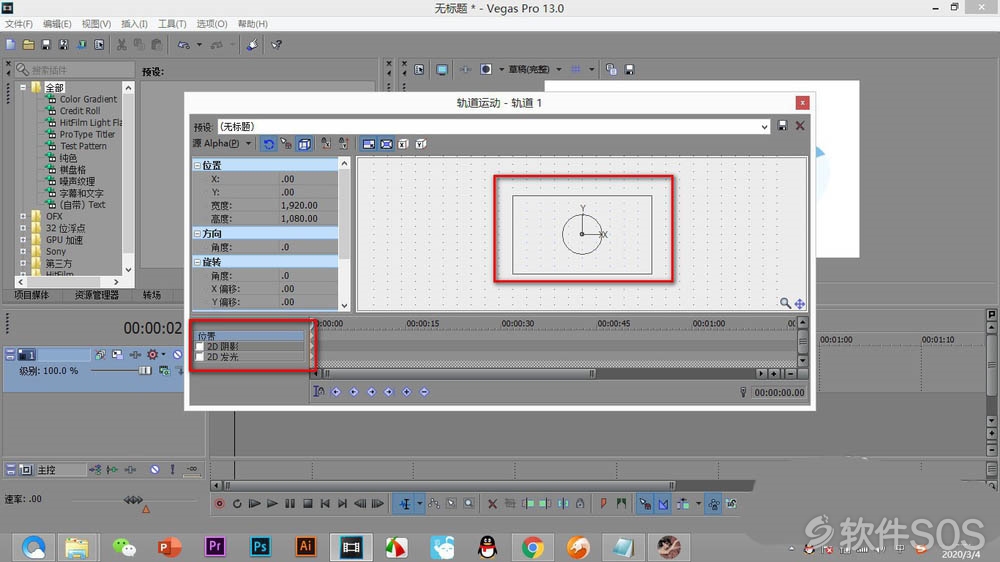Collapse the 位置 property group

point(197,165)
